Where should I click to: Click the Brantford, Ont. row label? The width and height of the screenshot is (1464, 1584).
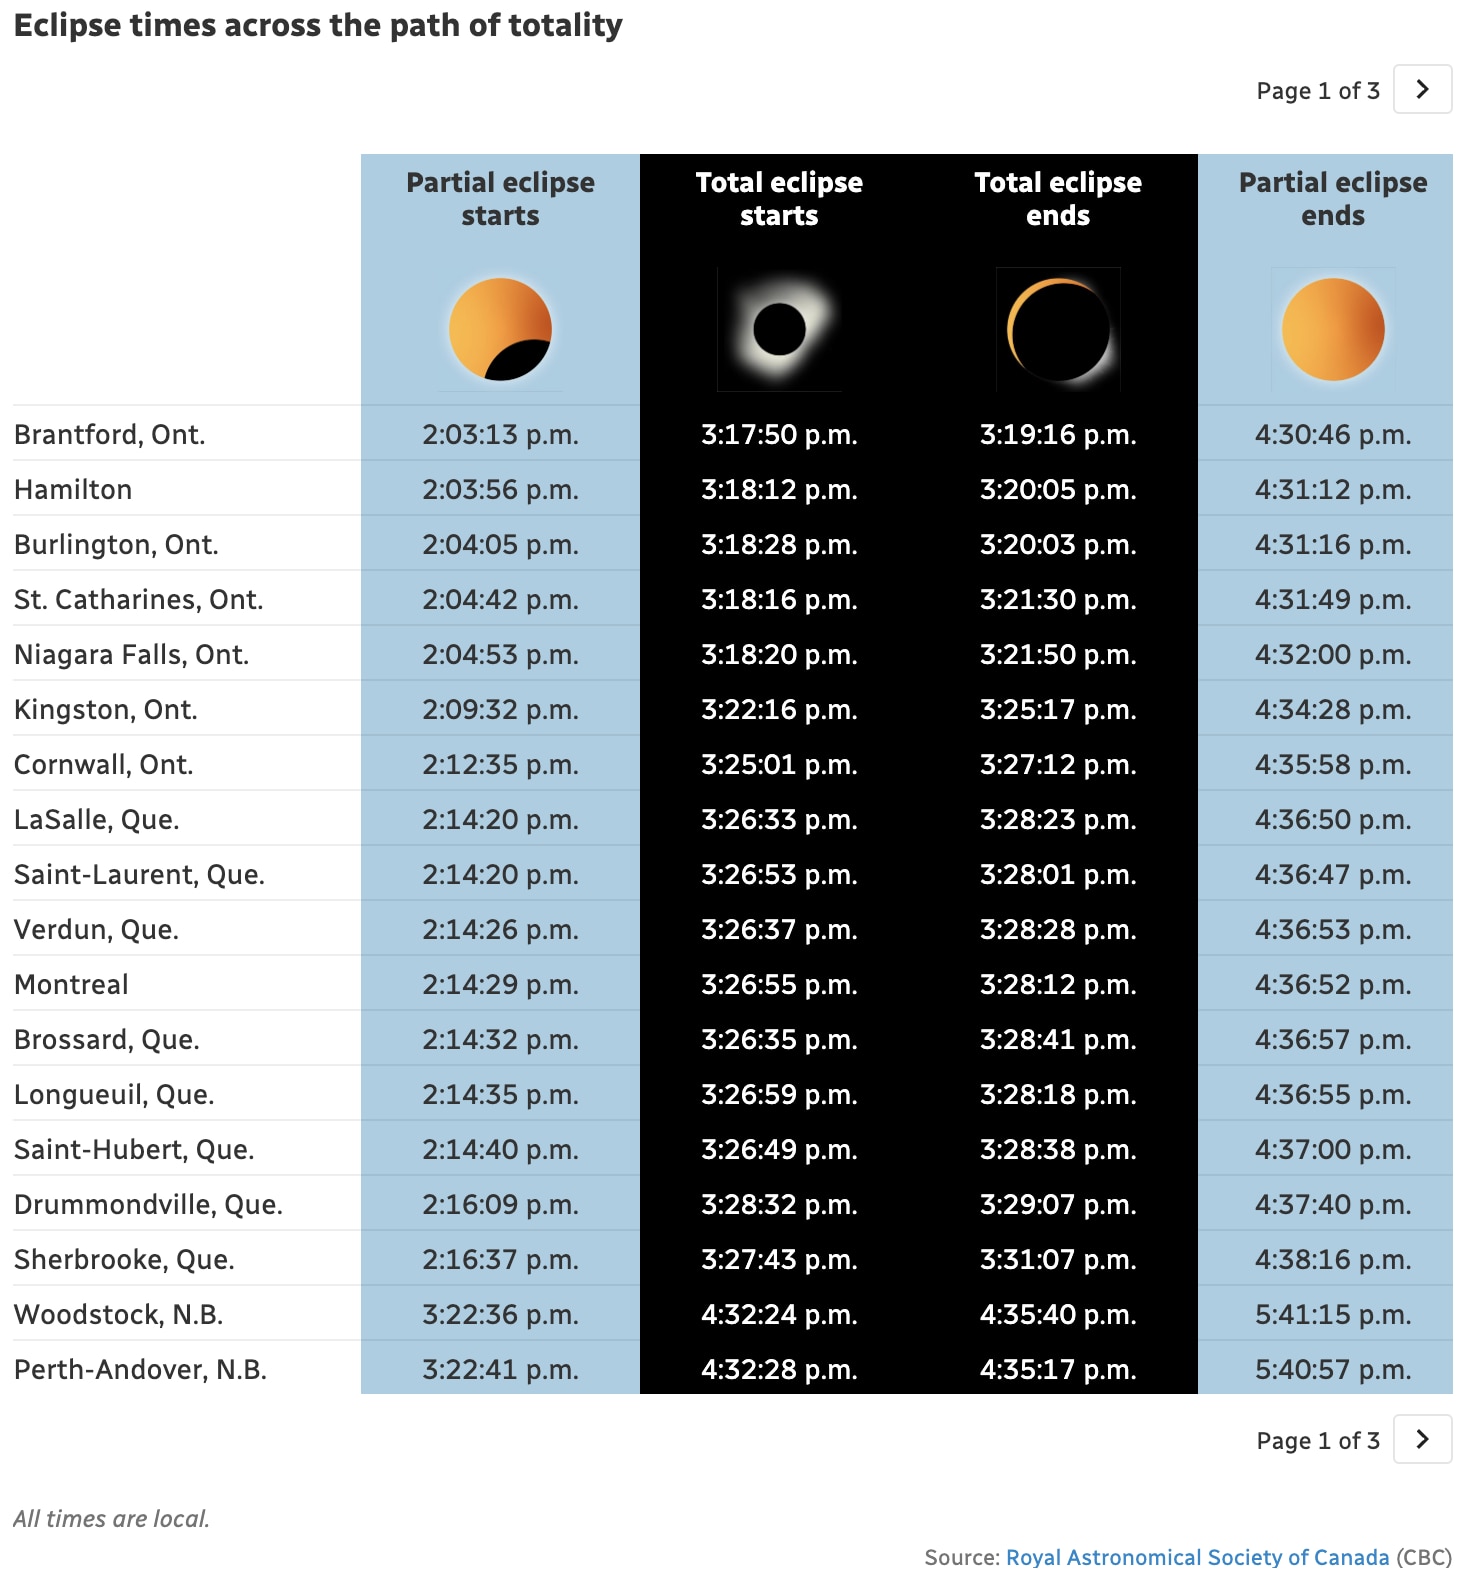point(109,435)
